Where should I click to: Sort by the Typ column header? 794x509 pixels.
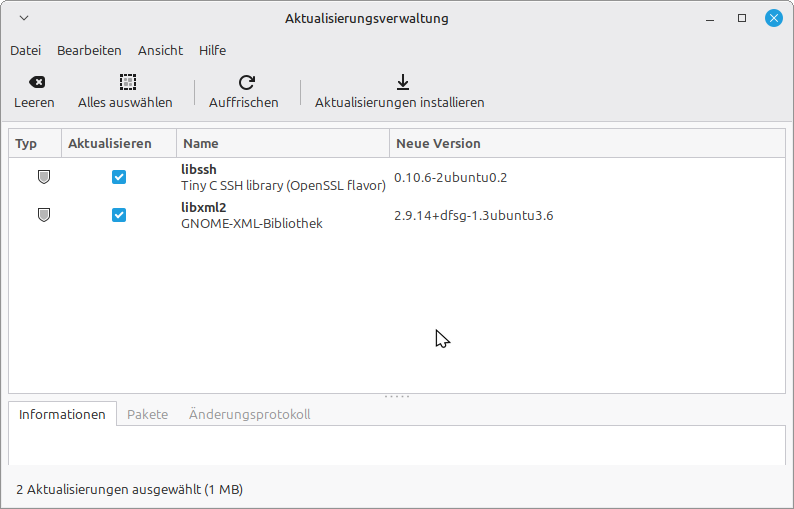click(x=35, y=143)
